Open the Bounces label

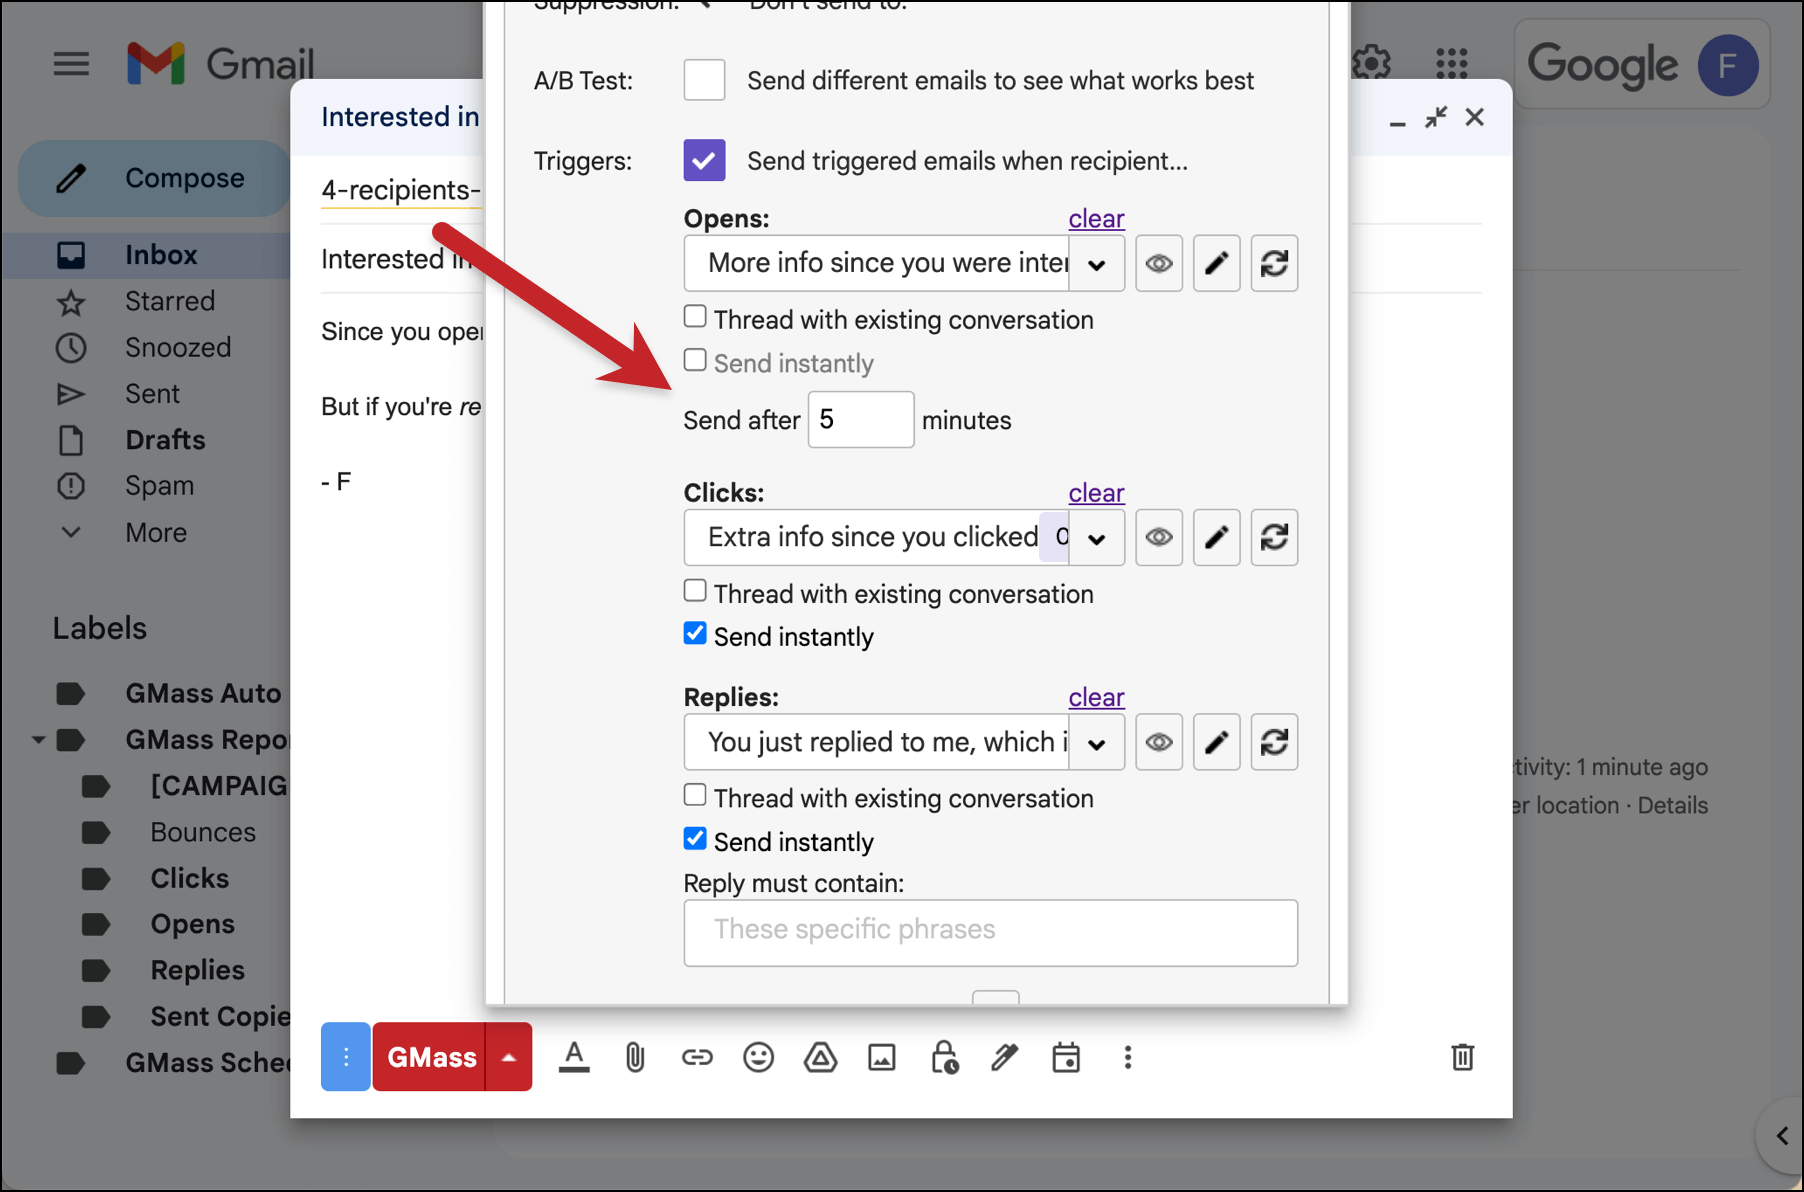point(203,832)
